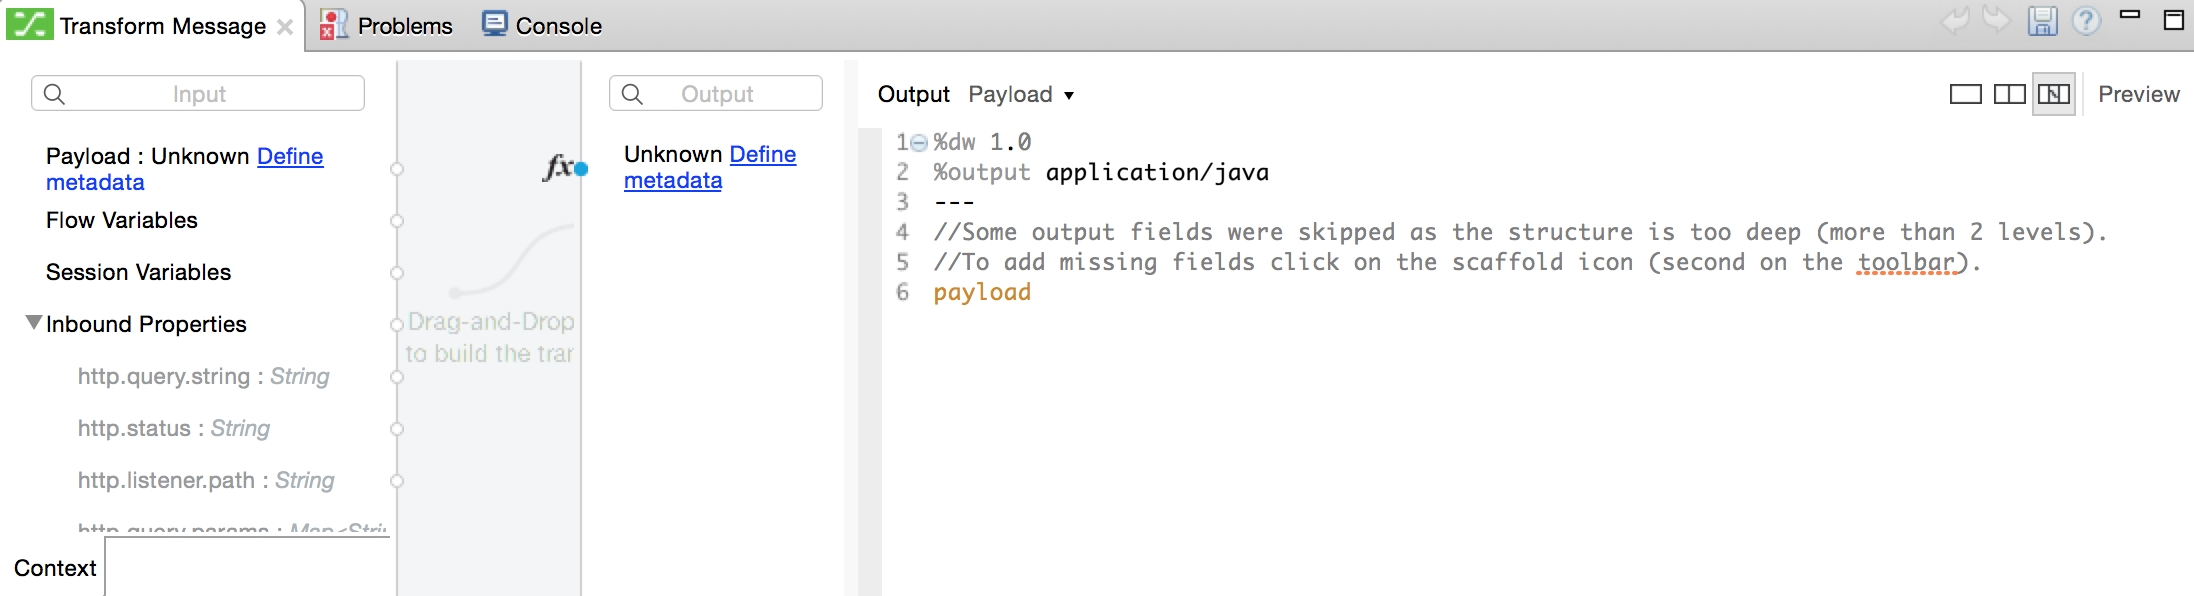
Task: Open the Payload output dropdown
Action: pos(1021,94)
